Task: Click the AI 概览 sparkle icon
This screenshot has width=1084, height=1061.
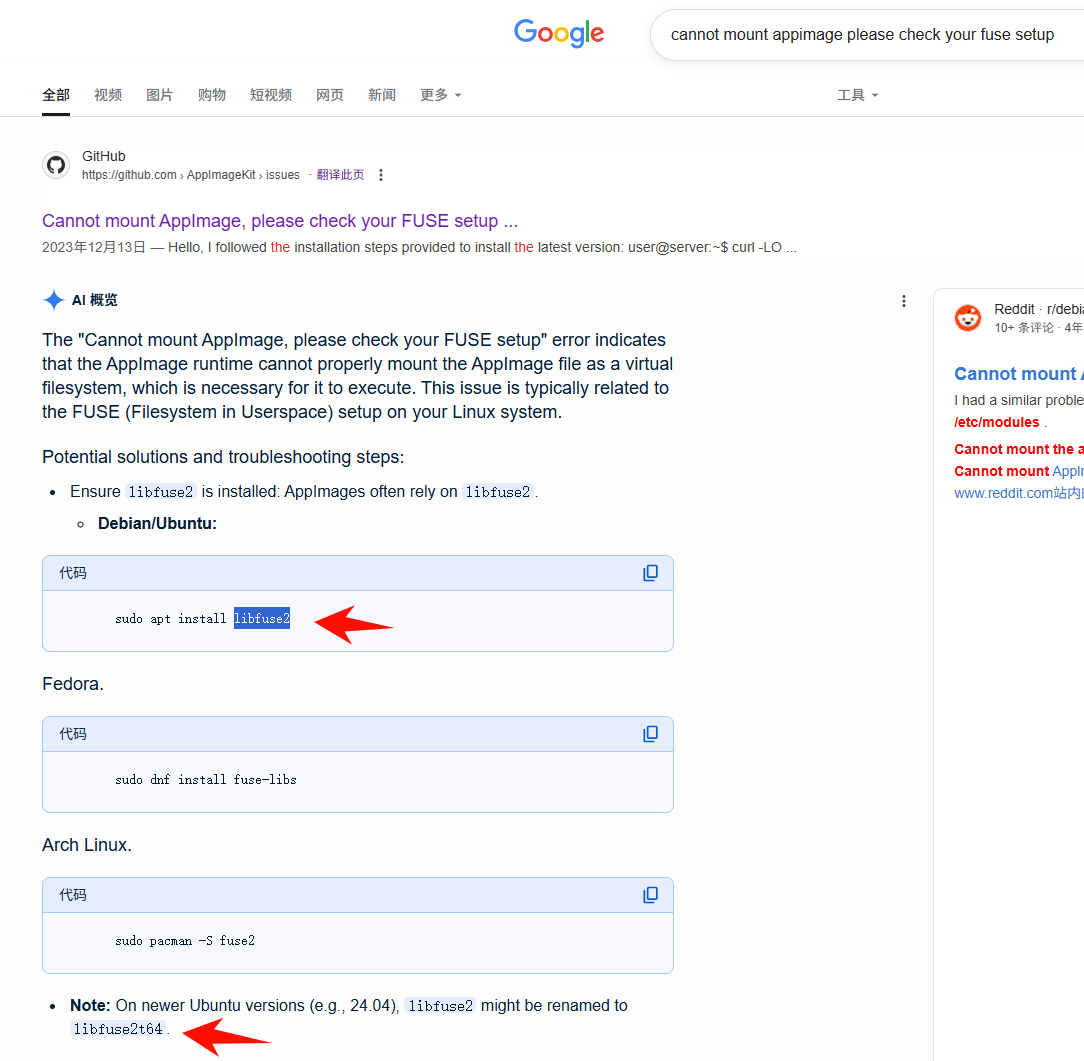Action: point(53,300)
